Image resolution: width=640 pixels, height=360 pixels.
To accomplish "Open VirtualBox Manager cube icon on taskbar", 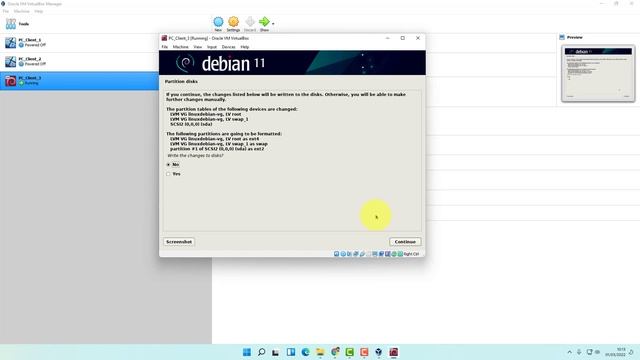I will pyautogui.click(x=379, y=352).
